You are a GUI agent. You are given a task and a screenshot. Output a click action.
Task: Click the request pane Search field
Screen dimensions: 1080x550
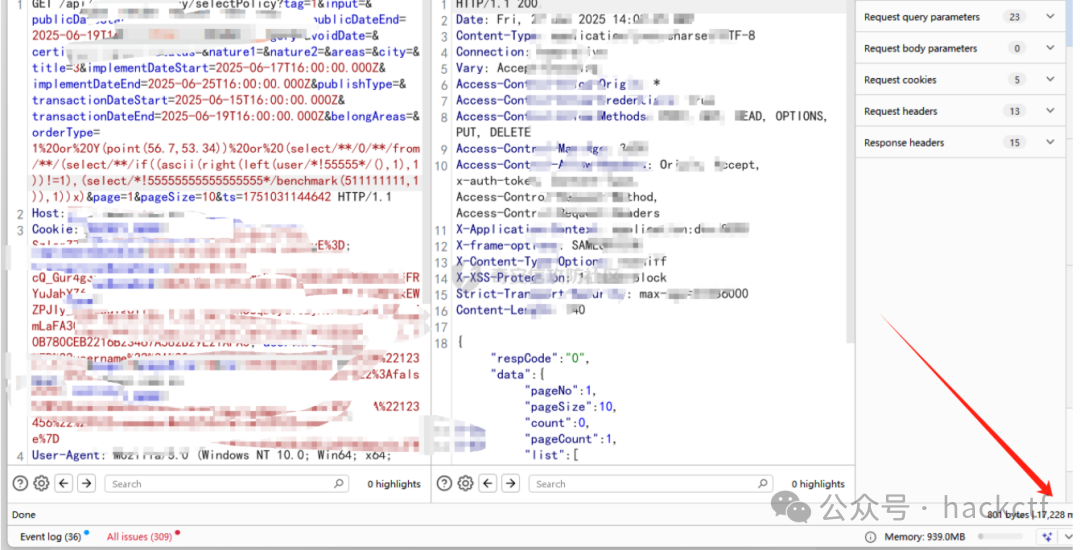[x=227, y=484]
